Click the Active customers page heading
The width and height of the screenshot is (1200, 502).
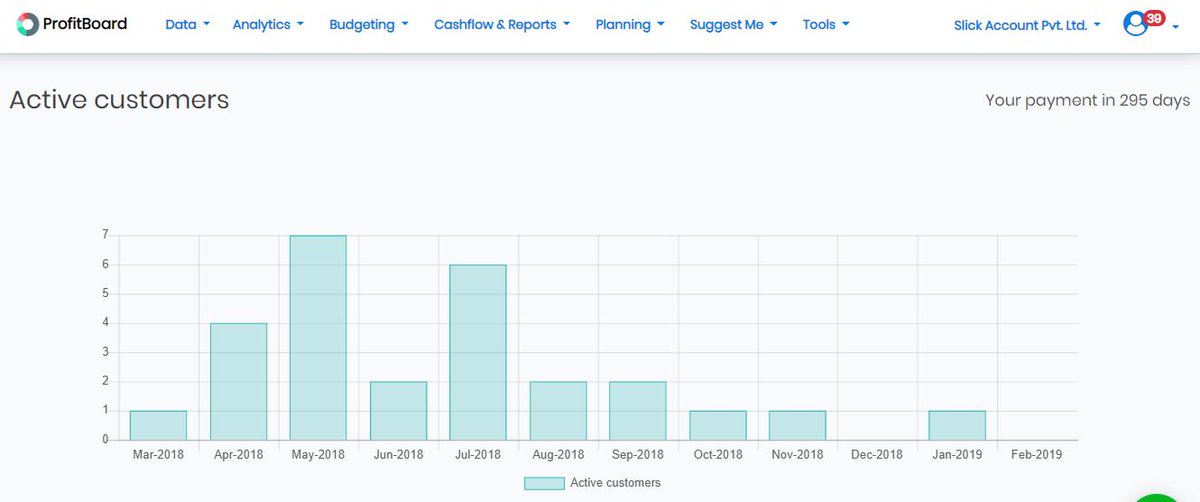pos(119,100)
